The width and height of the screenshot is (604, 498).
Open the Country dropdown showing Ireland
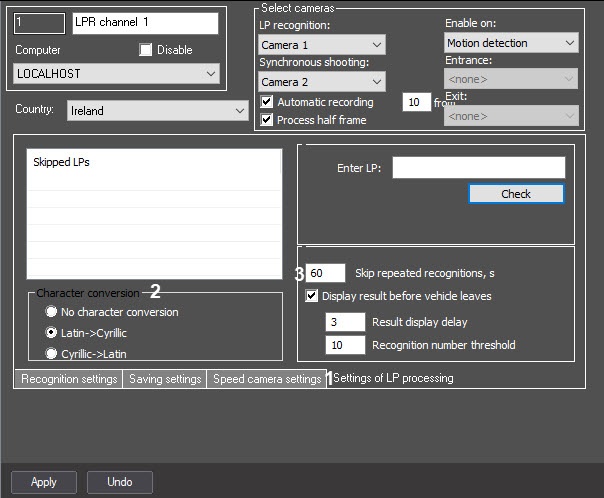coord(158,111)
